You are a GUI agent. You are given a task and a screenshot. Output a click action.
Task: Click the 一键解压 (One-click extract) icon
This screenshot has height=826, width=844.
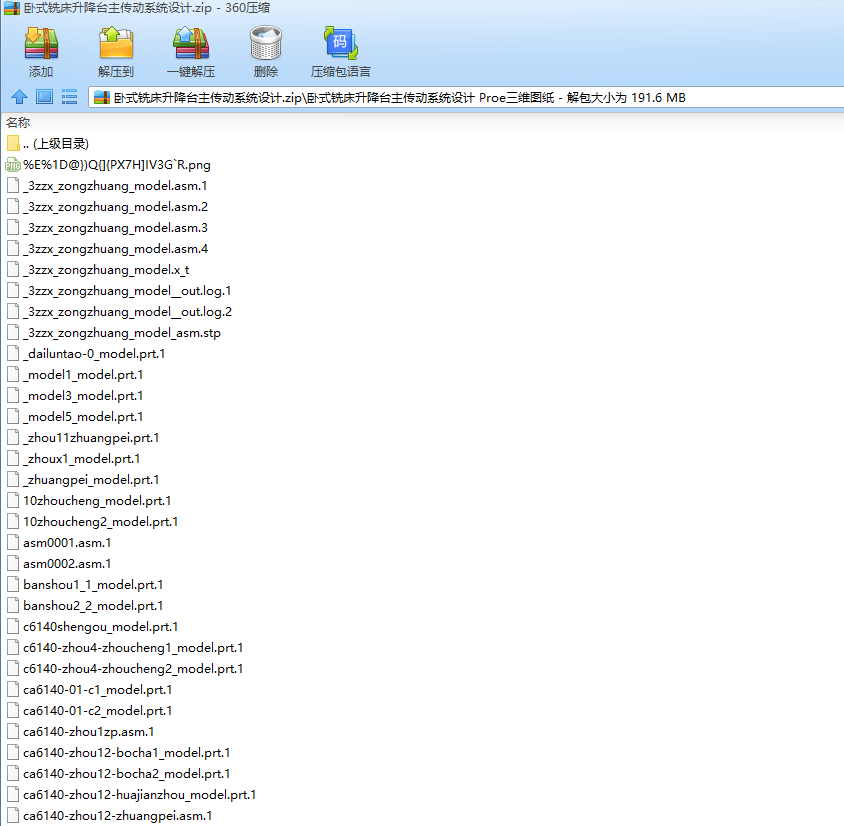click(x=191, y=43)
